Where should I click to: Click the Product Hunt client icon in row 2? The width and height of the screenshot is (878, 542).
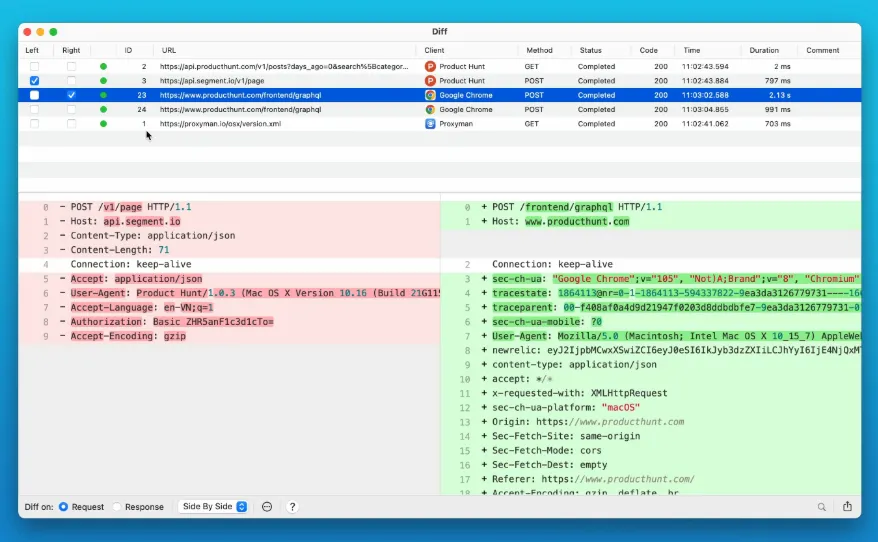(x=430, y=67)
